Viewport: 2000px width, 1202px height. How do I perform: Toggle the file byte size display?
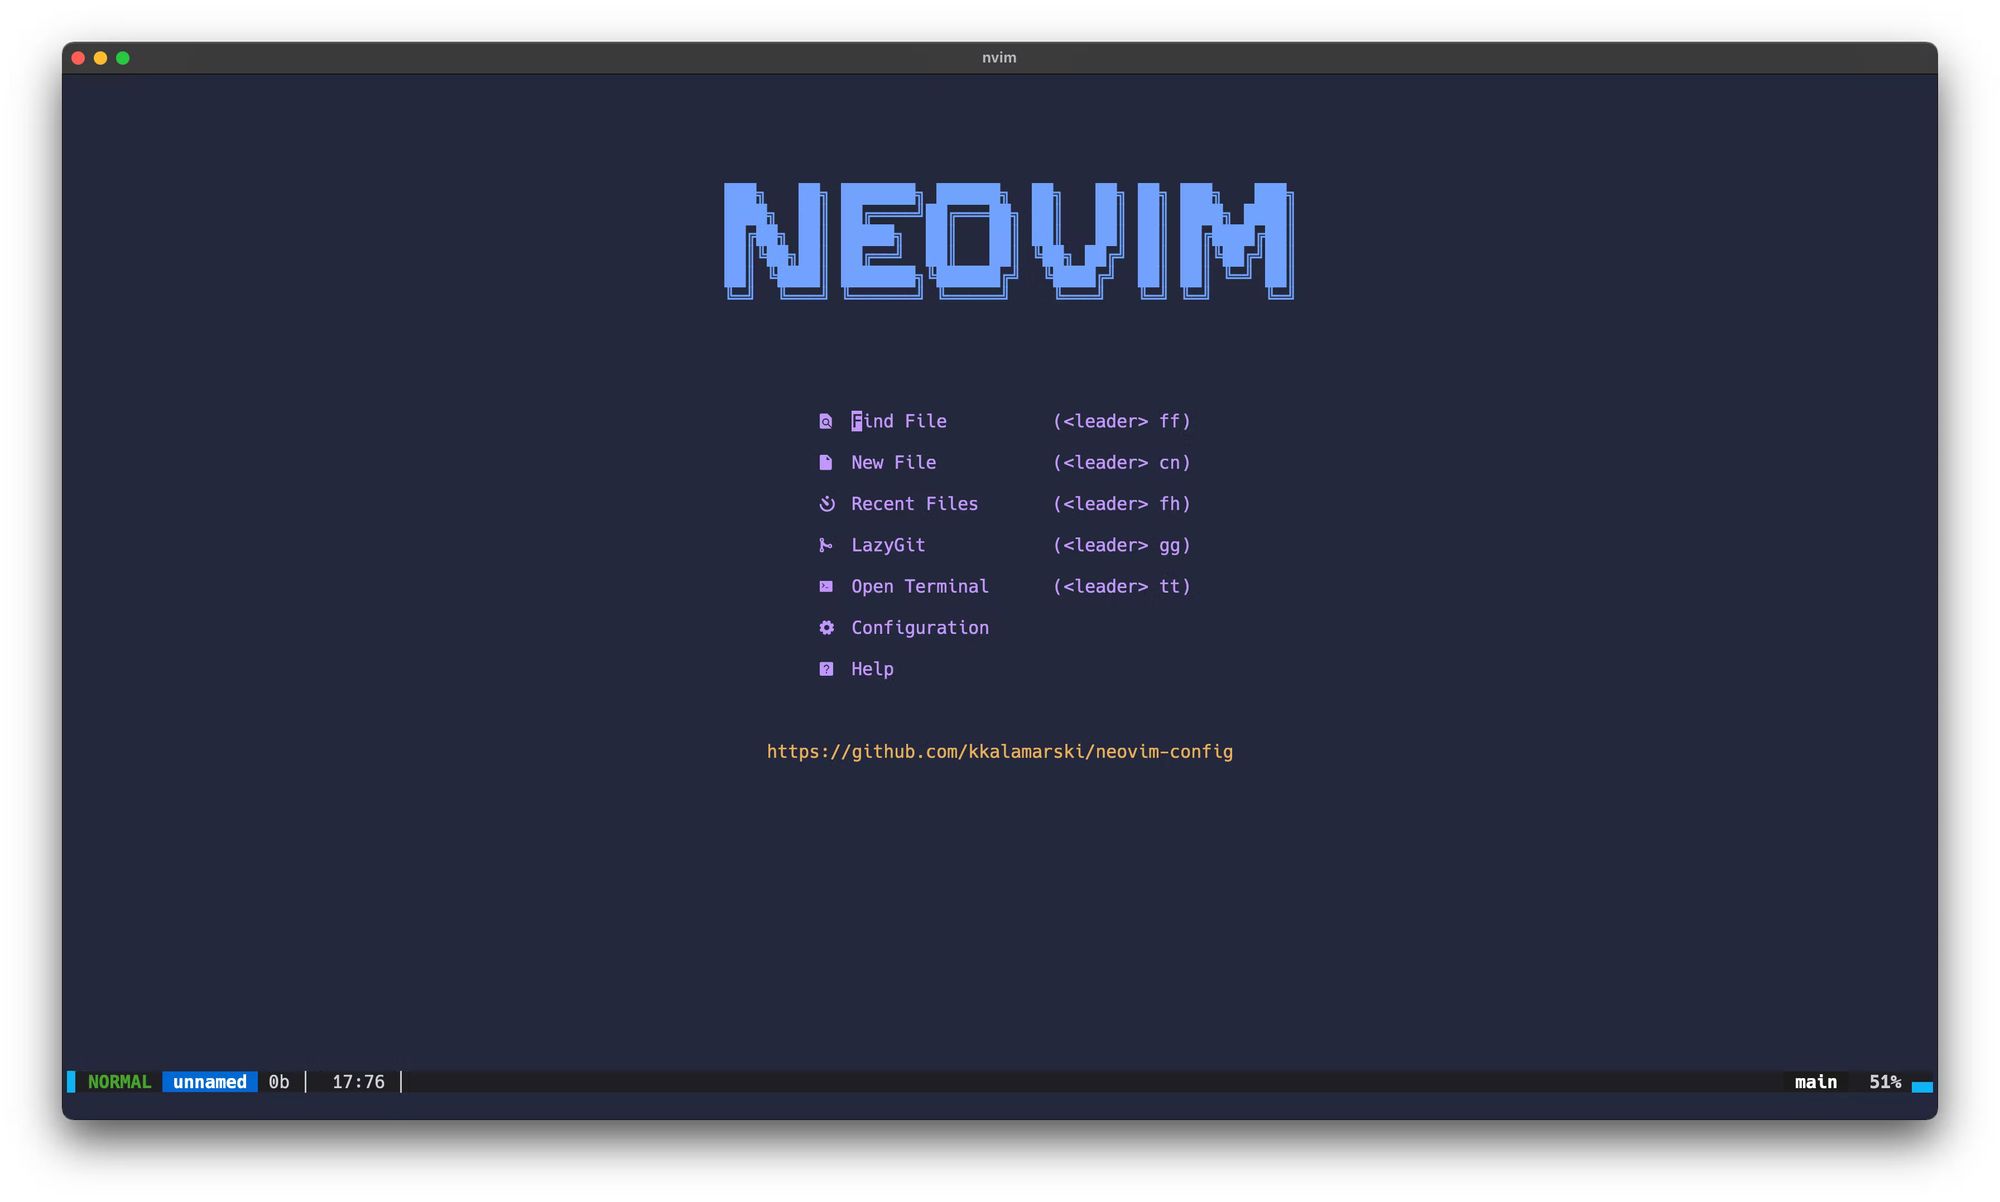pos(274,1081)
